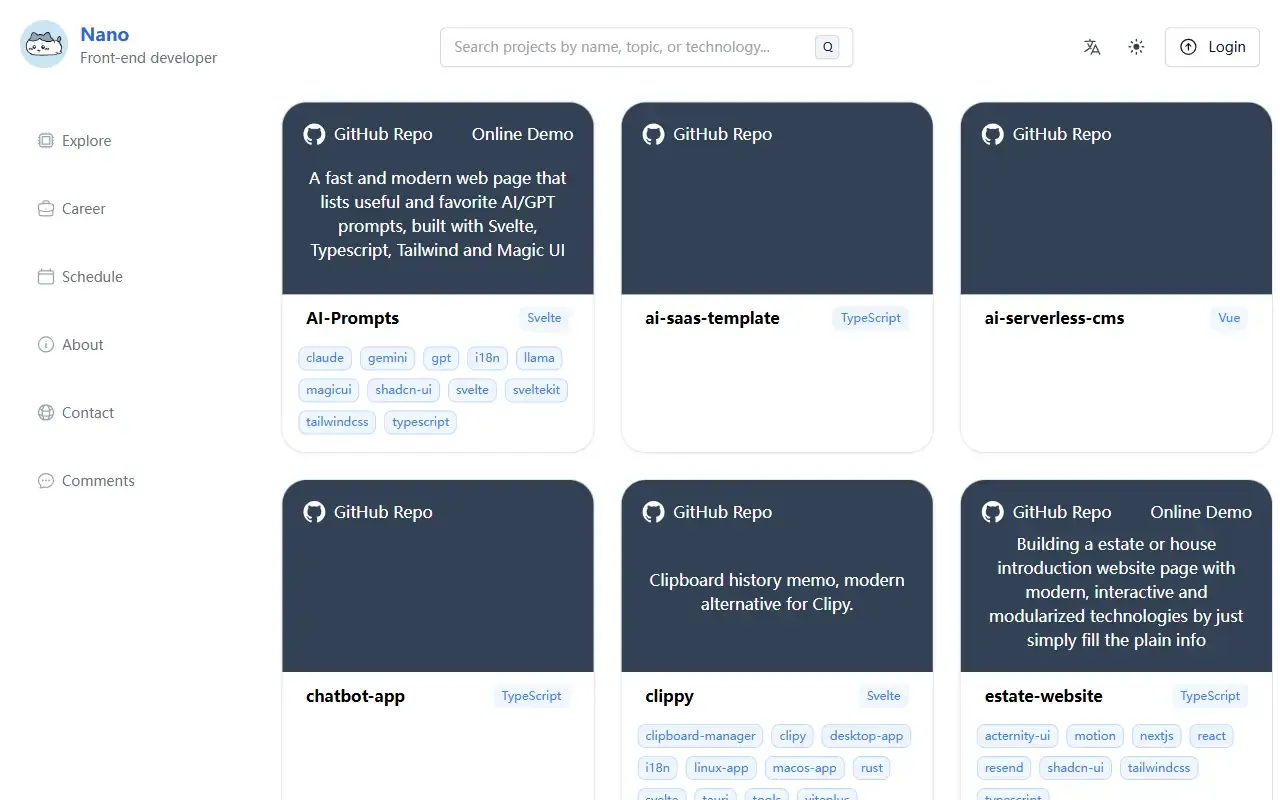Image resolution: width=1280 pixels, height=800 pixels.
Task: Open GitHub Repo for AI-Prompts
Action: [368, 134]
